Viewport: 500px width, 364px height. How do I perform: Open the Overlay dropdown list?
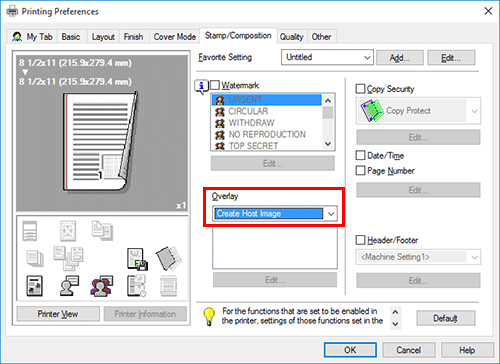pyautogui.click(x=331, y=214)
